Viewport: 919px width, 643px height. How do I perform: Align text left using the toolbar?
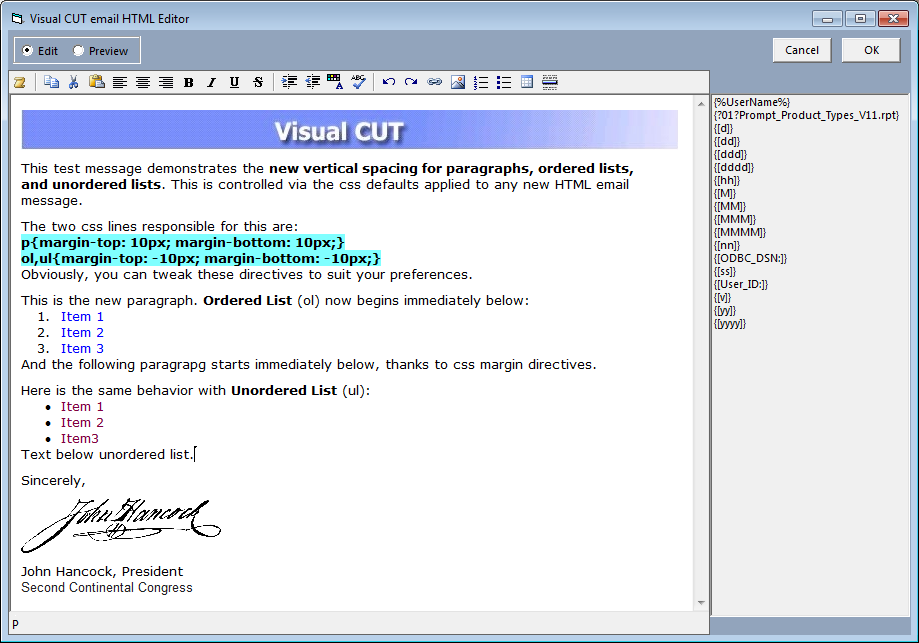click(x=120, y=82)
